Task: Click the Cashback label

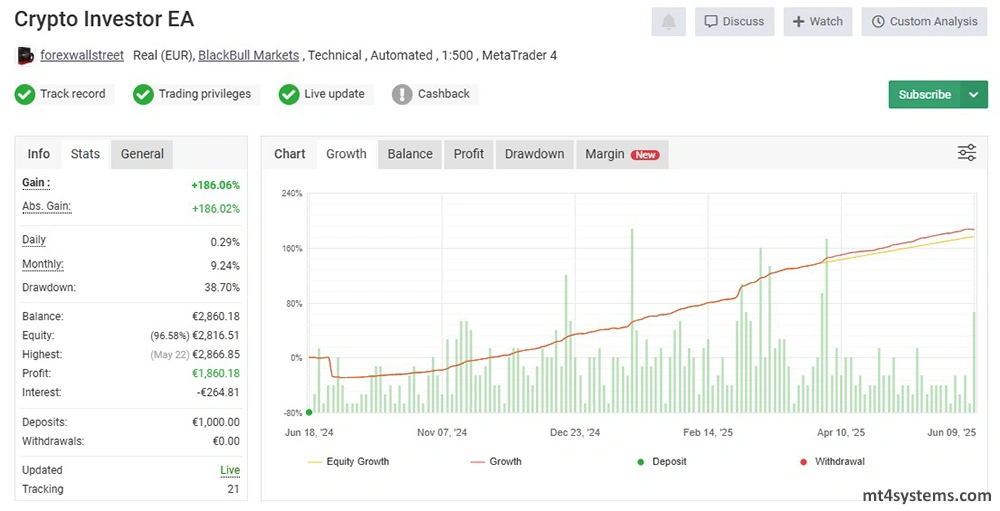Action: point(444,94)
